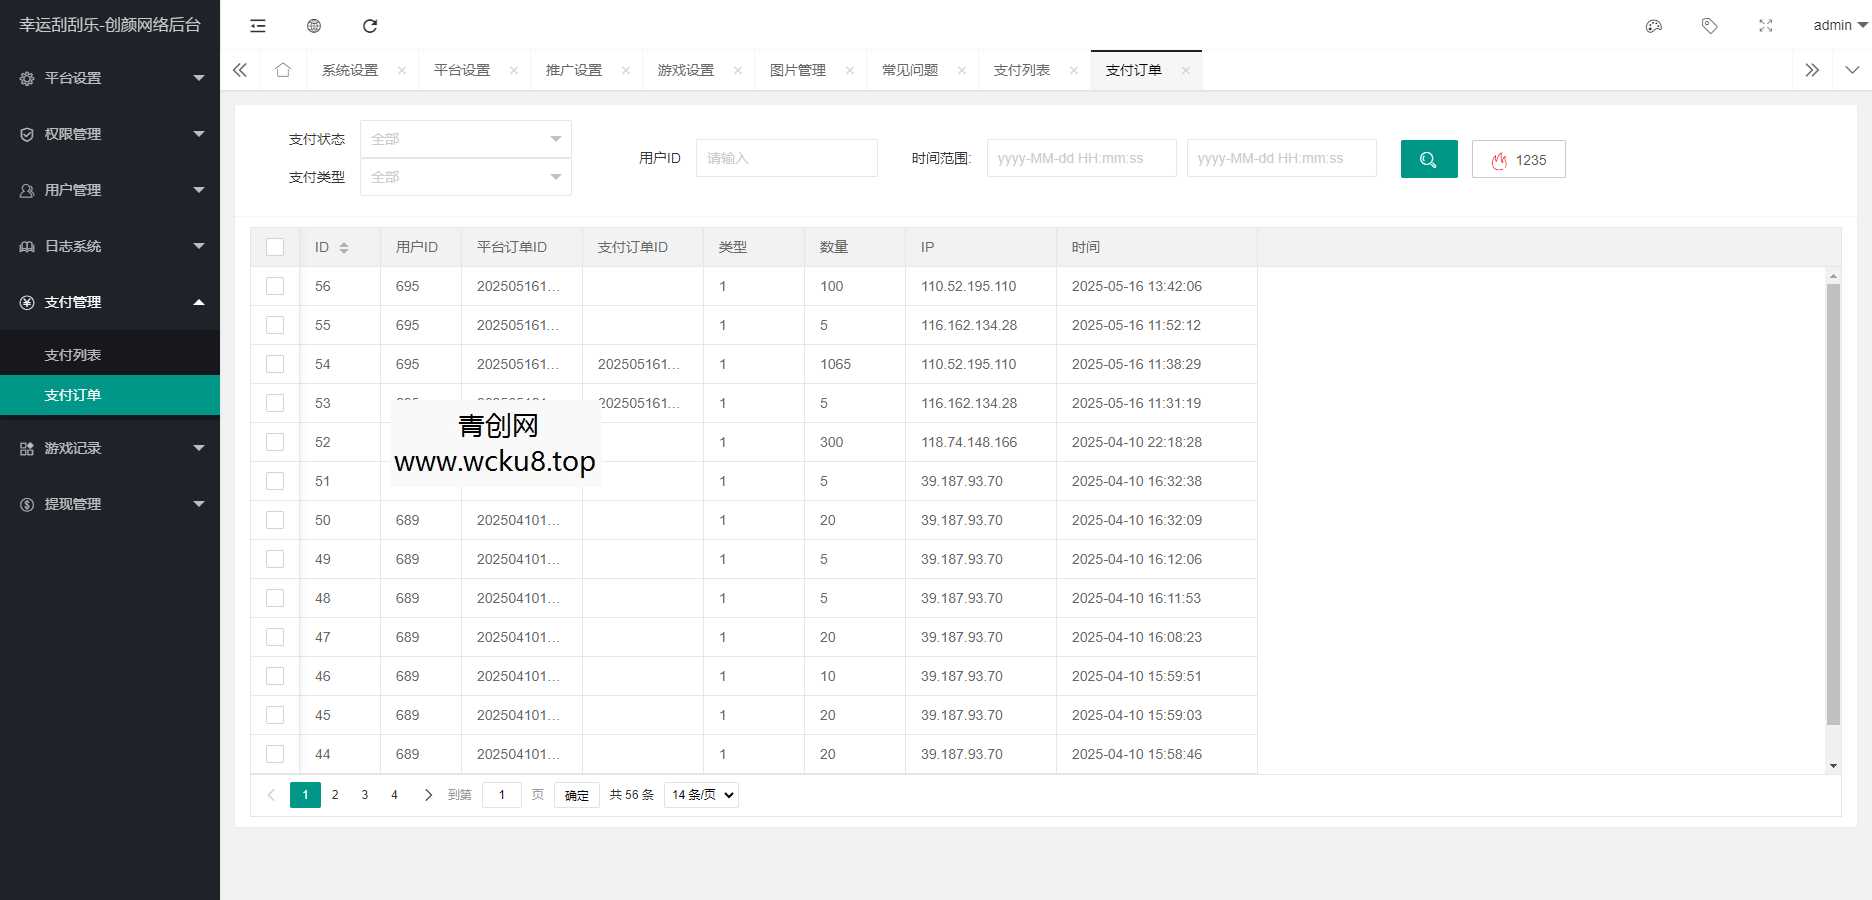Click the tag note icon in header
Viewport: 1872px width, 900px height.
pos(1710,26)
